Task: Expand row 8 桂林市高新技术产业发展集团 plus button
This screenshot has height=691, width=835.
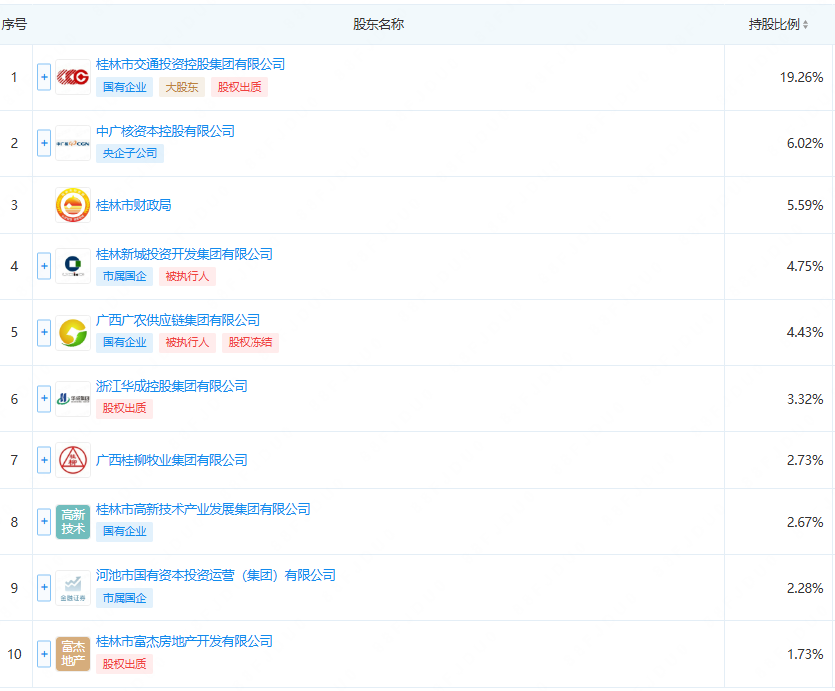Action: (44, 522)
